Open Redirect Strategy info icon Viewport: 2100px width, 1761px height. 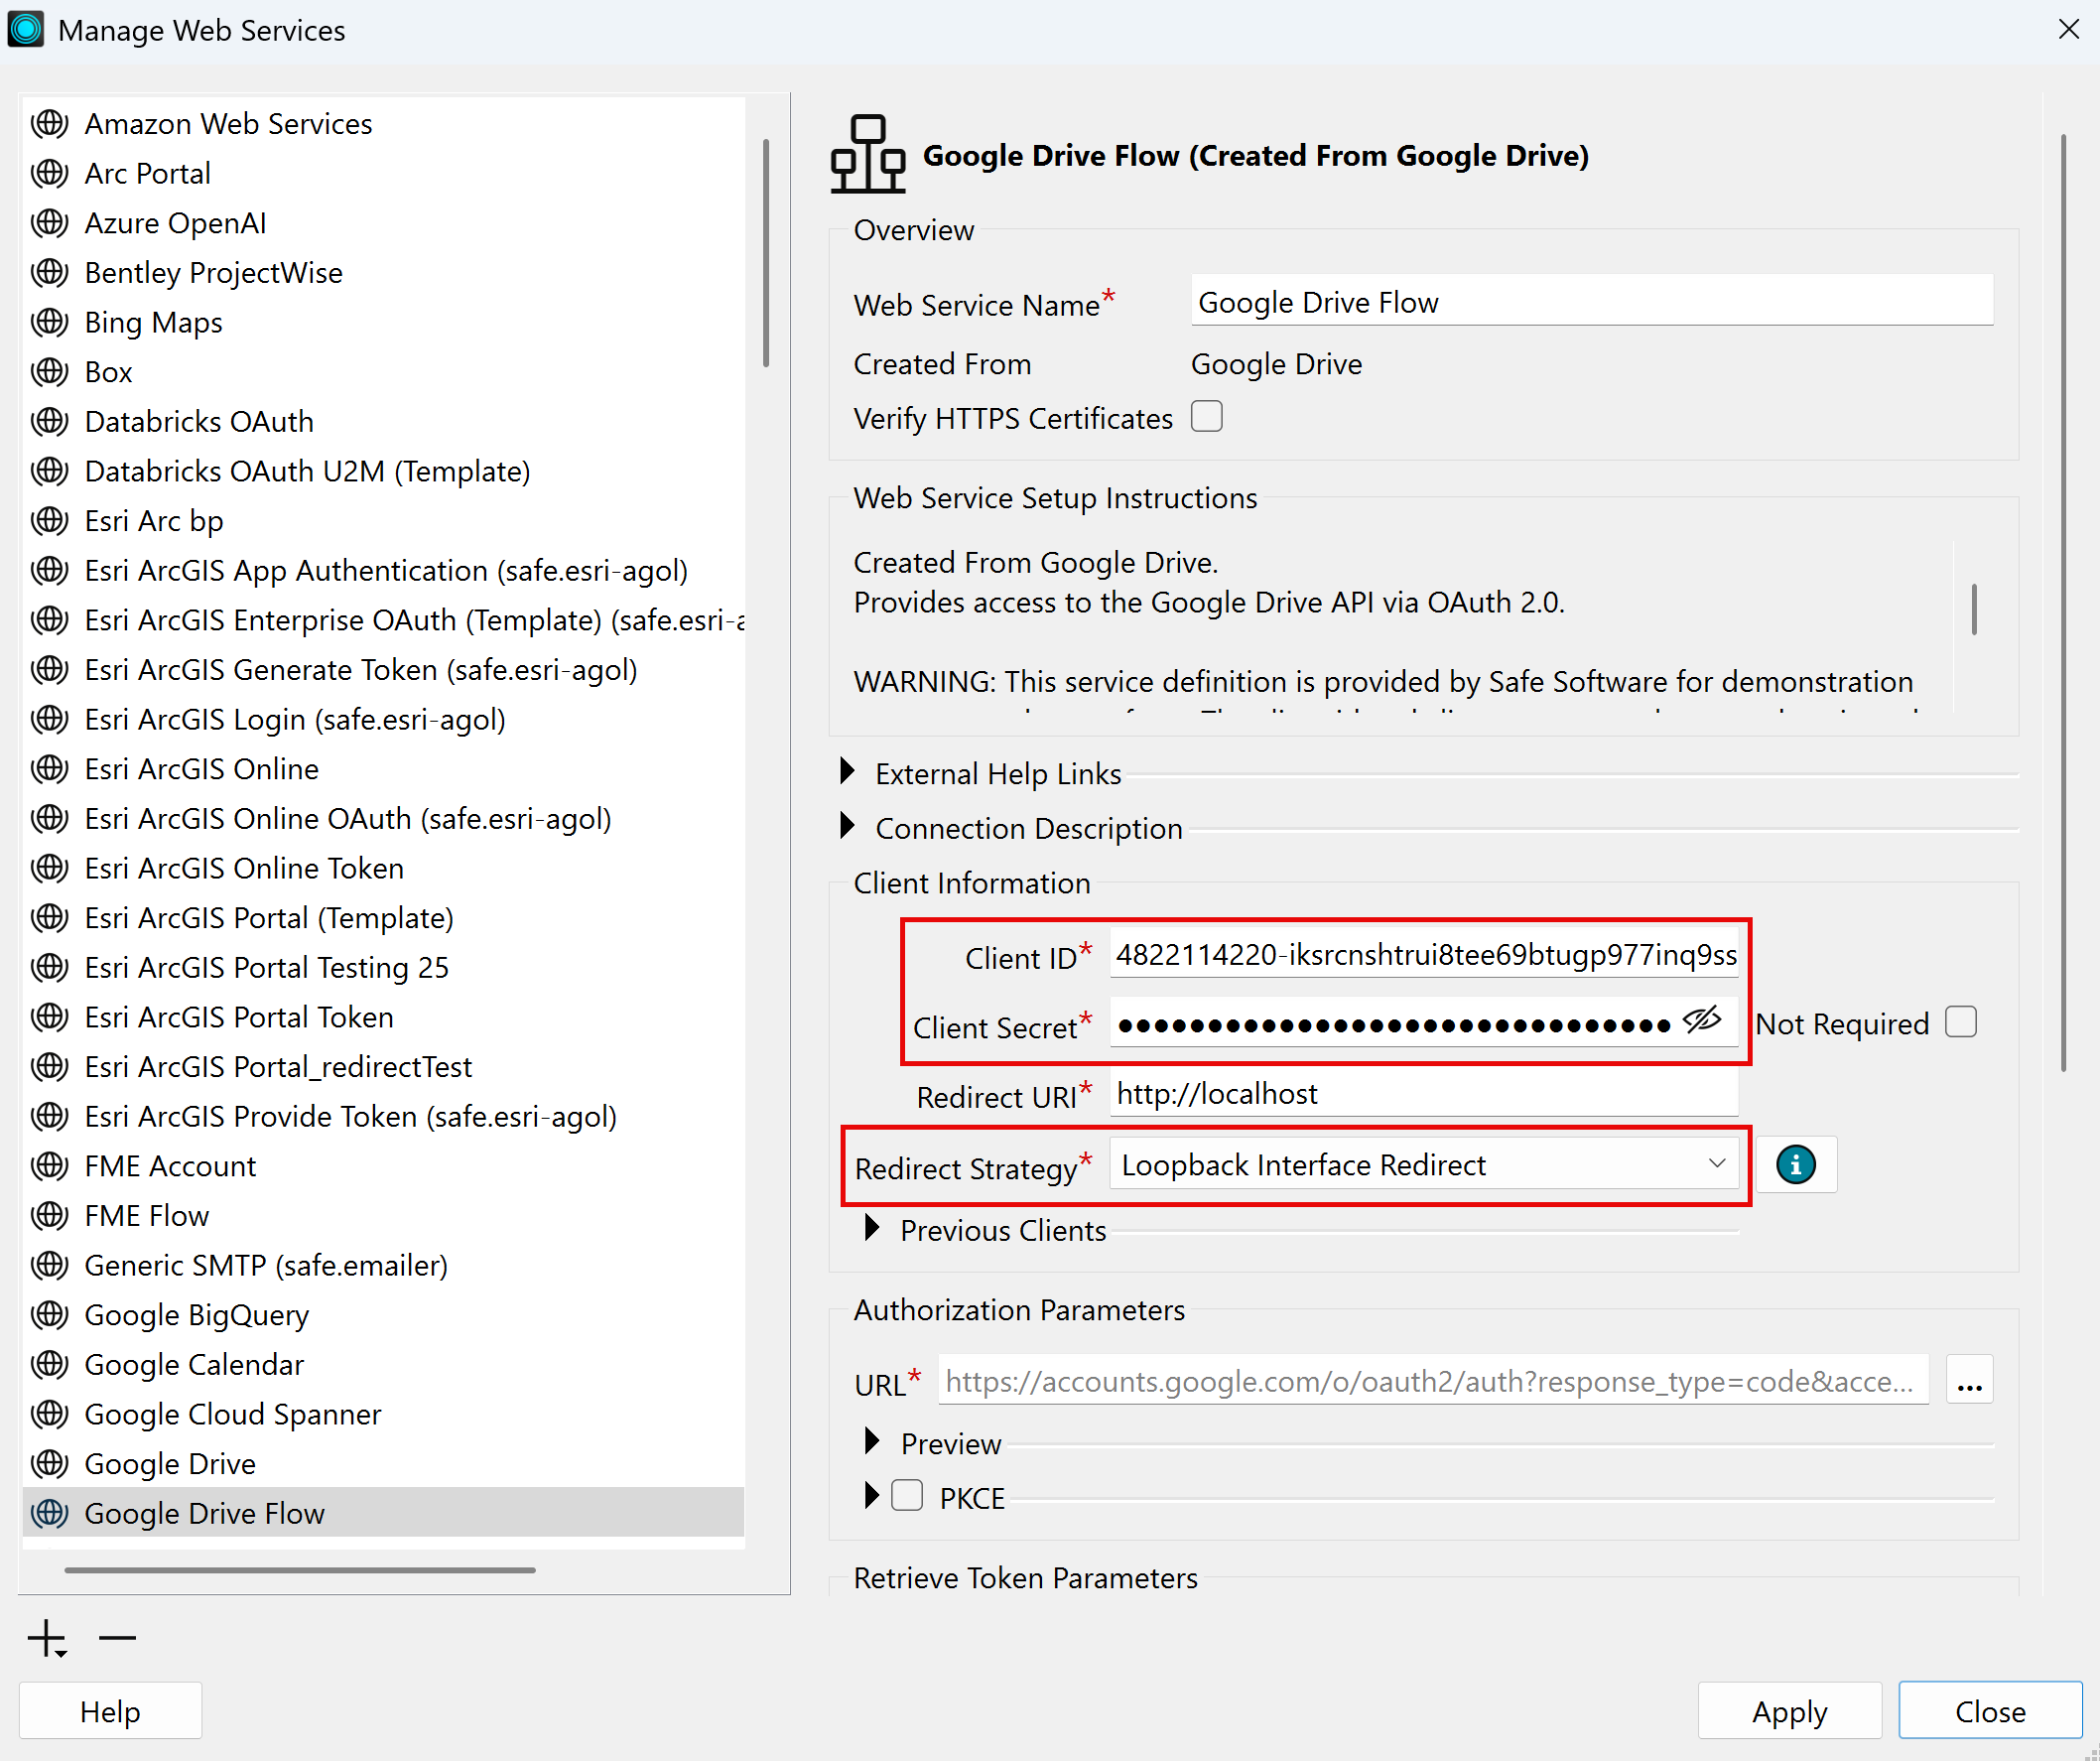1796,1165
